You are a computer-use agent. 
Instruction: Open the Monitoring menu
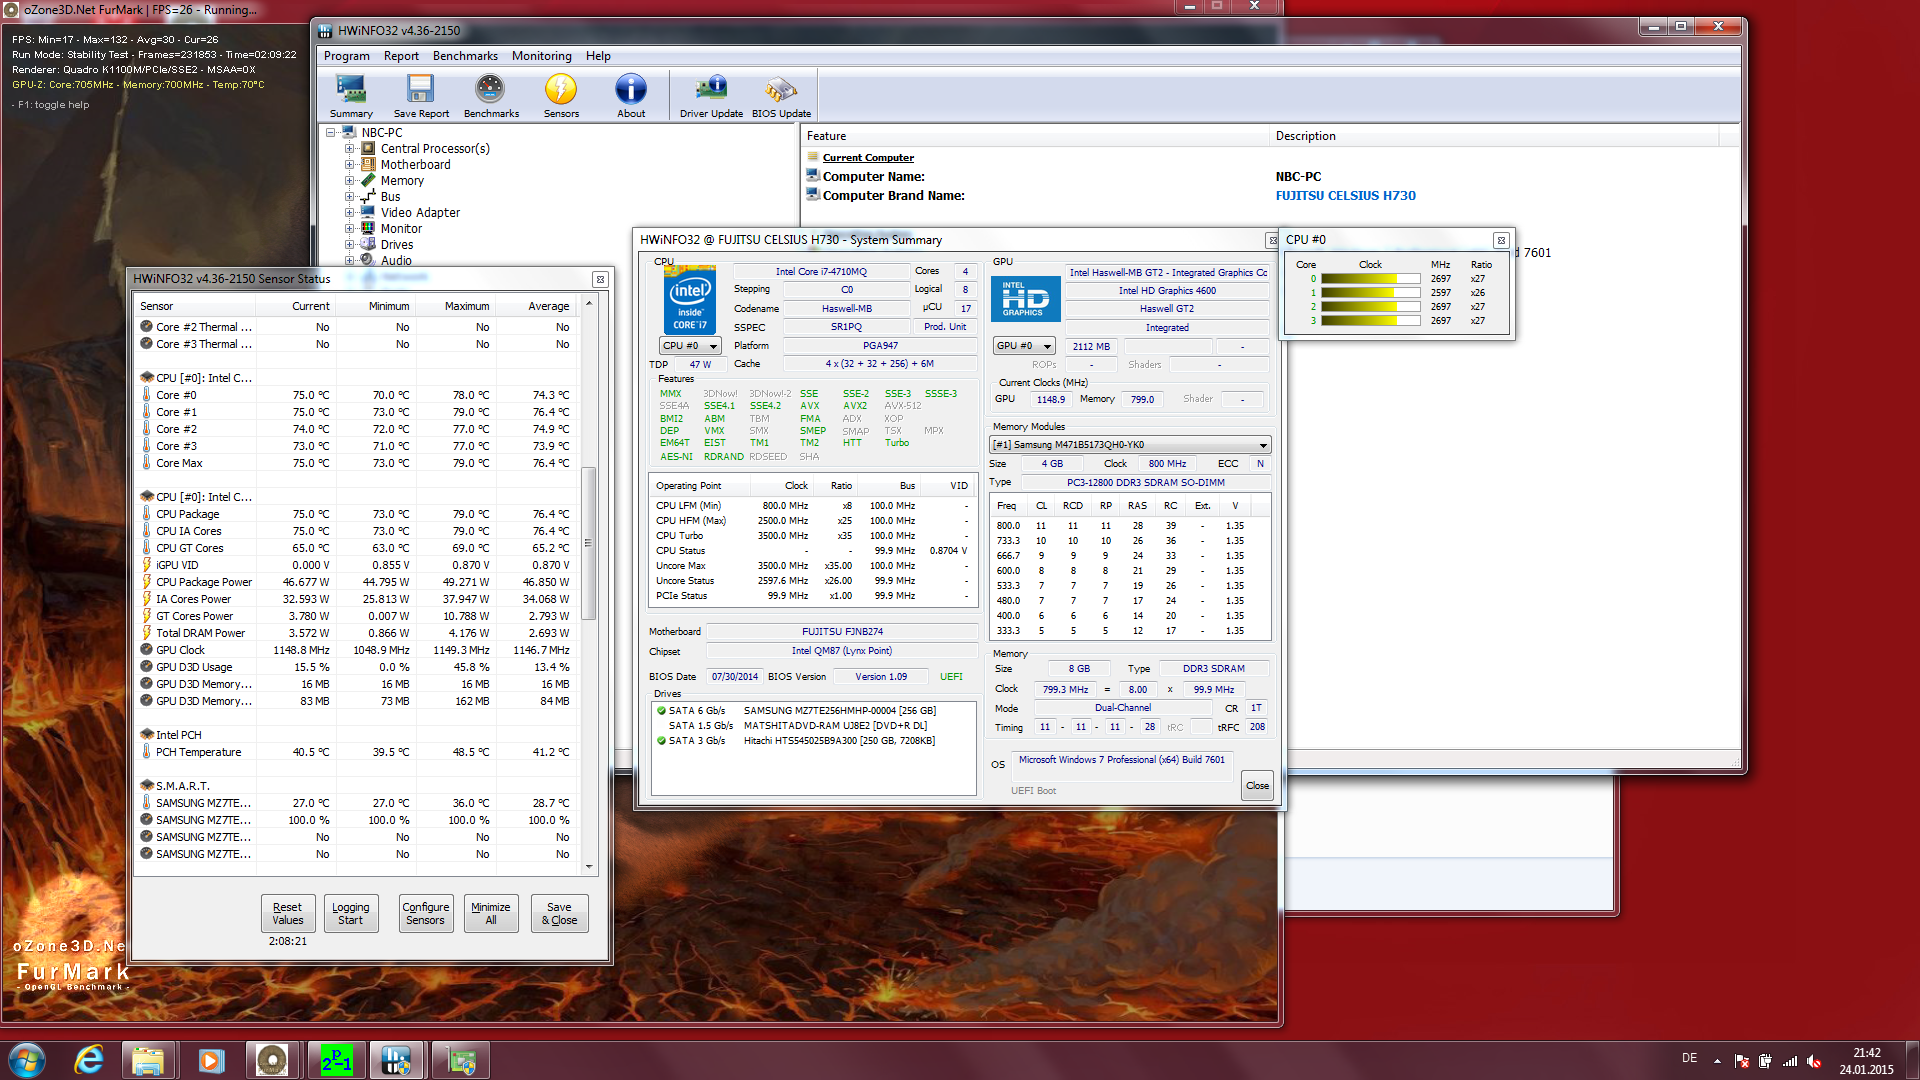pyautogui.click(x=541, y=56)
